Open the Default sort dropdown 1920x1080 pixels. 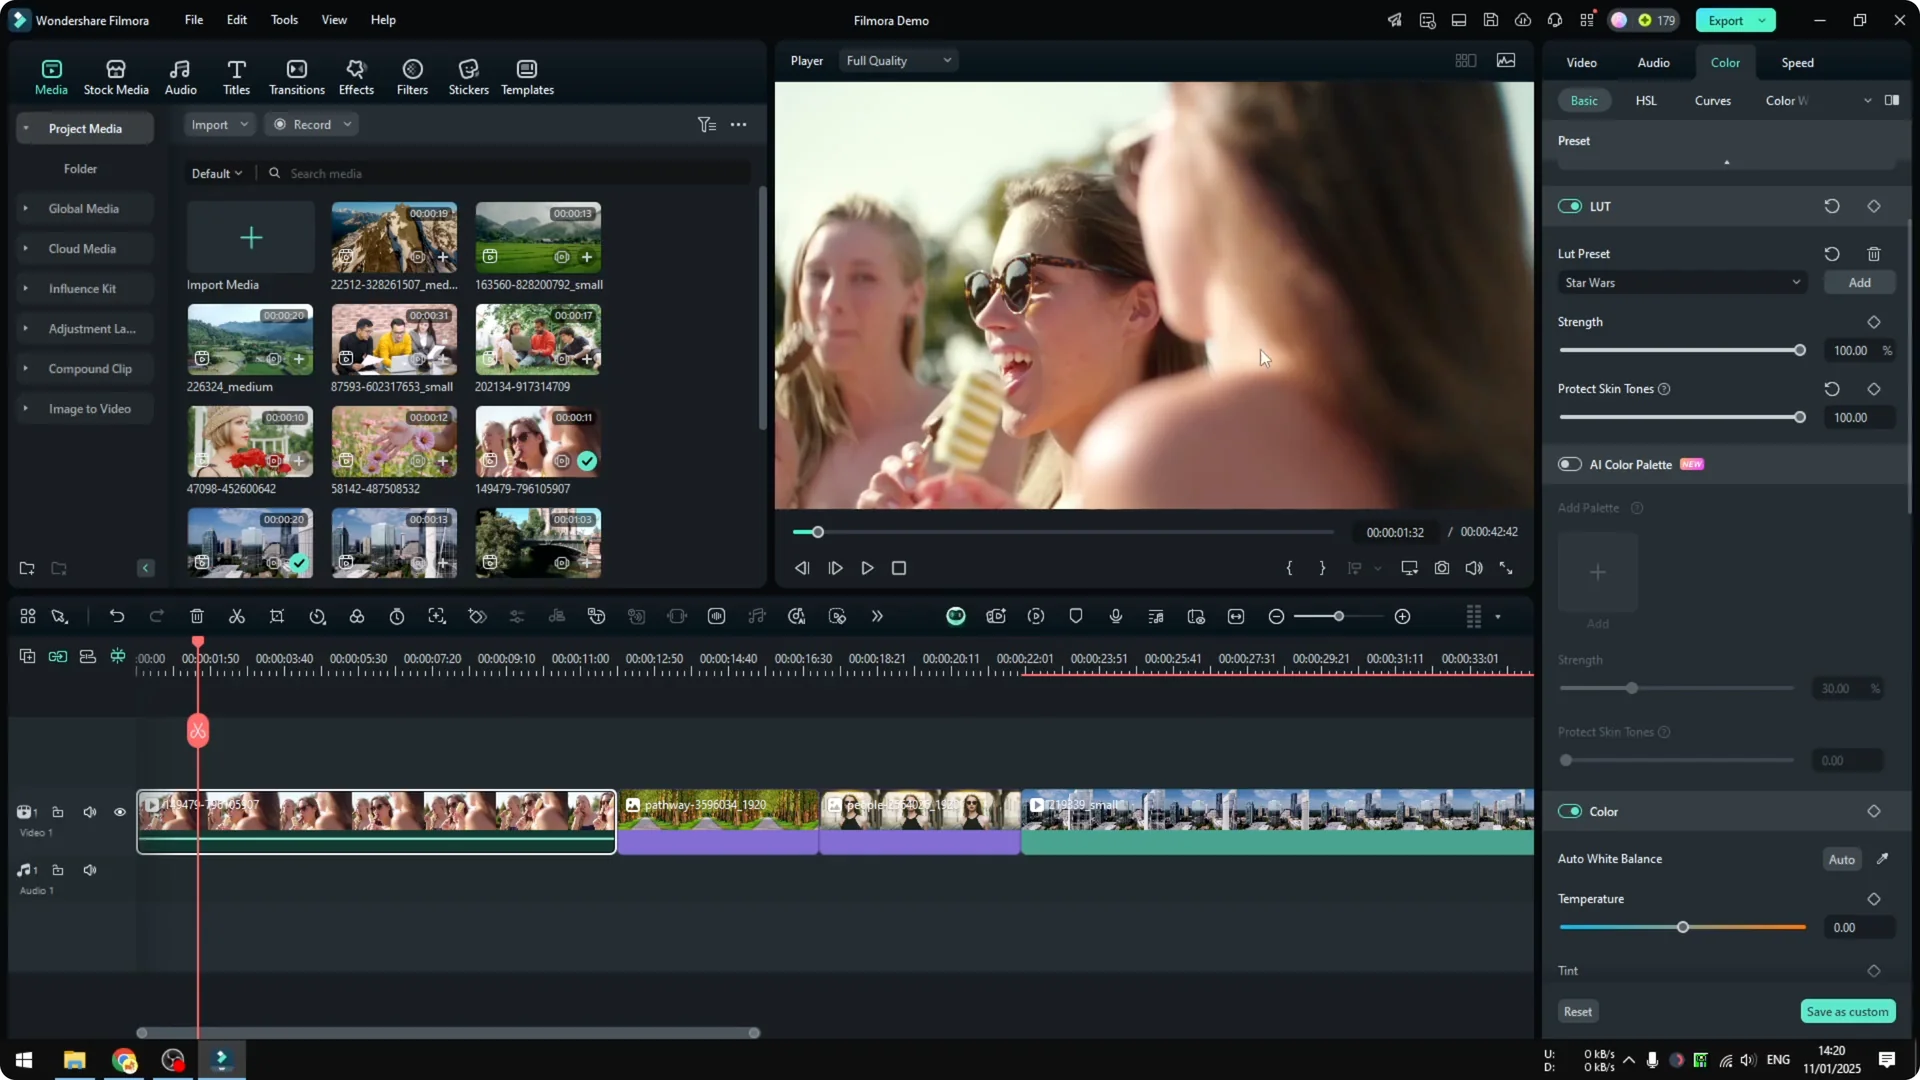point(217,173)
